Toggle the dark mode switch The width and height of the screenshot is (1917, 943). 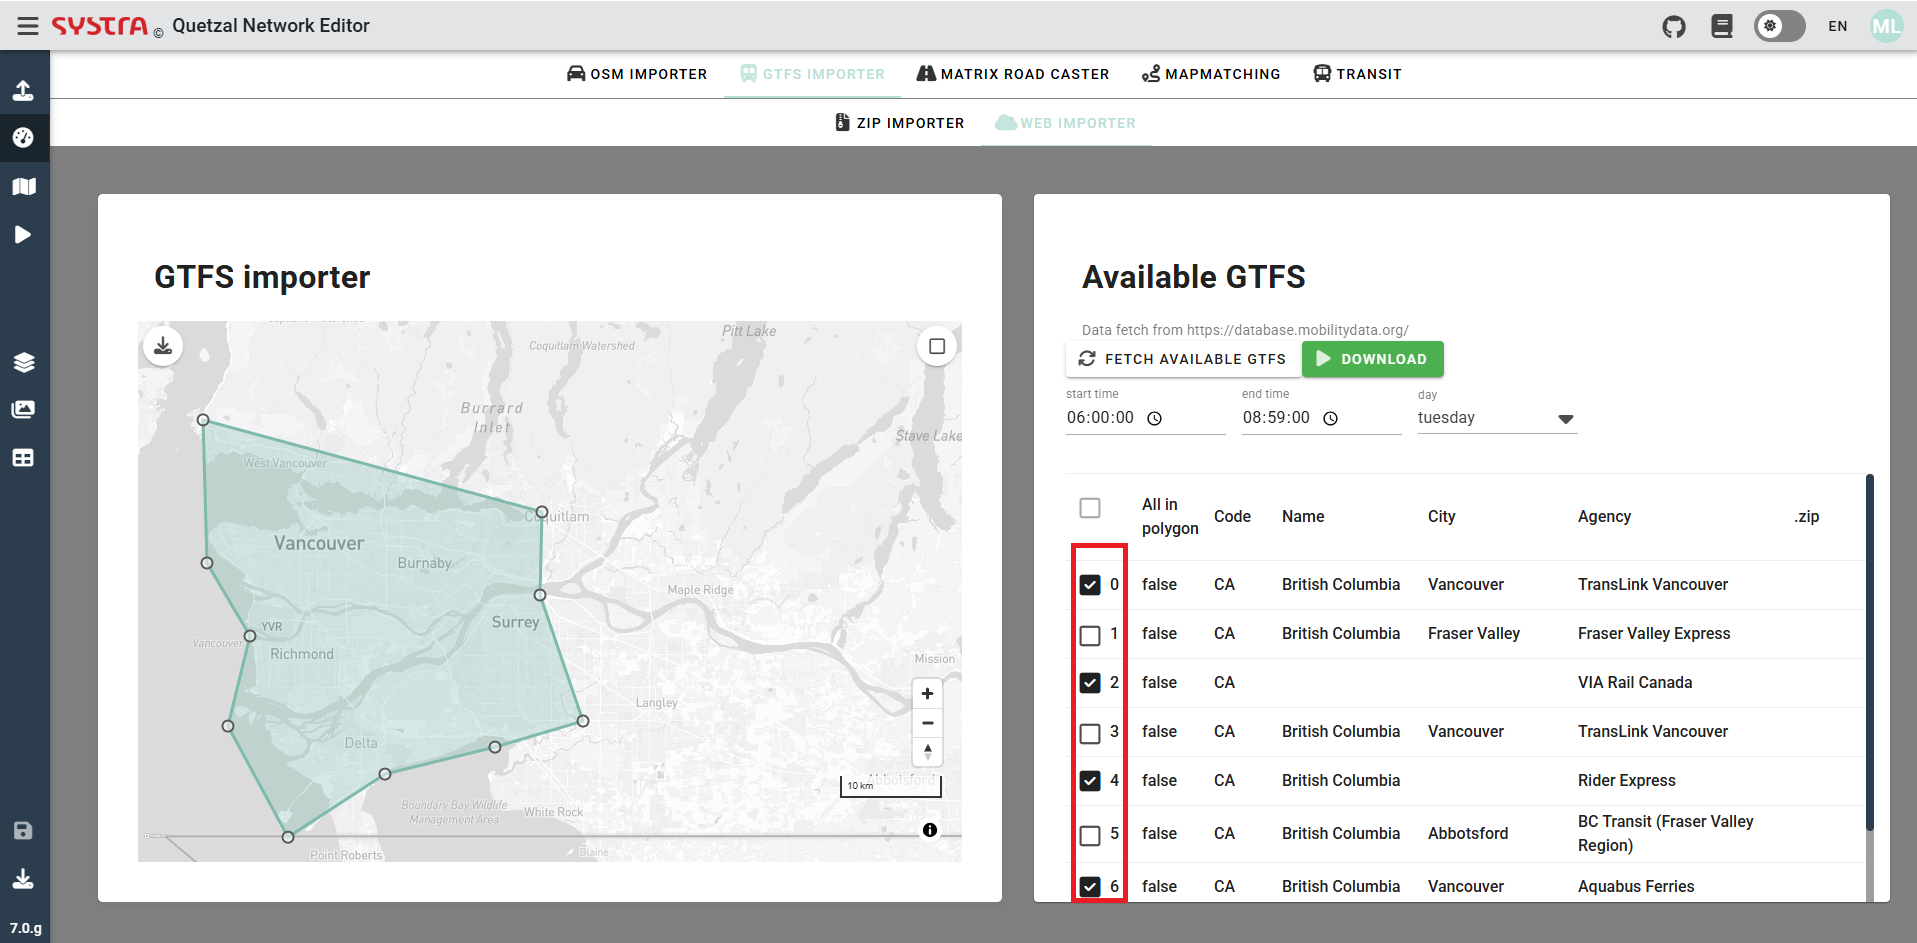point(1779,26)
